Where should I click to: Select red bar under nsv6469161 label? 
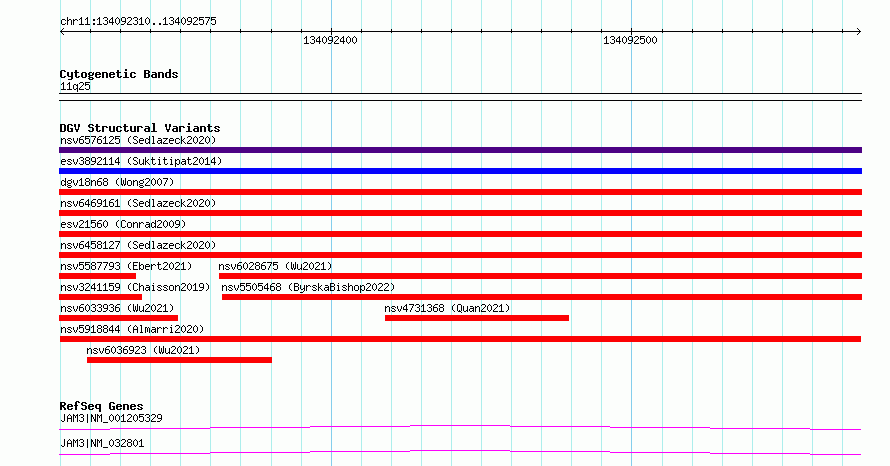[x=460, y=213]
